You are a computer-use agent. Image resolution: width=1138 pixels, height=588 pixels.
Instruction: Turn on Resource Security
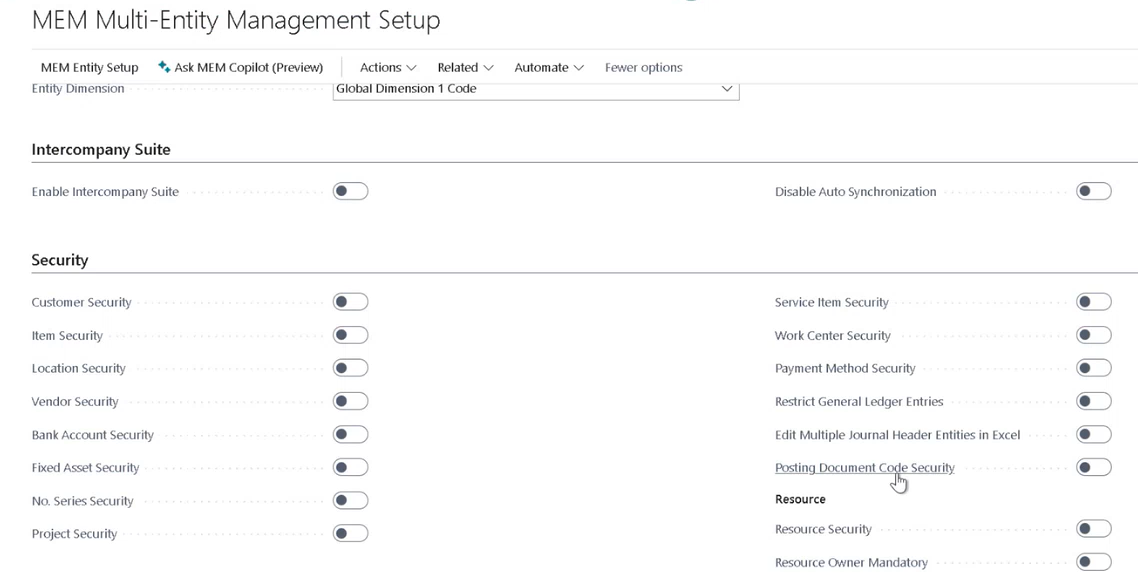click(x=1094, y=528)
